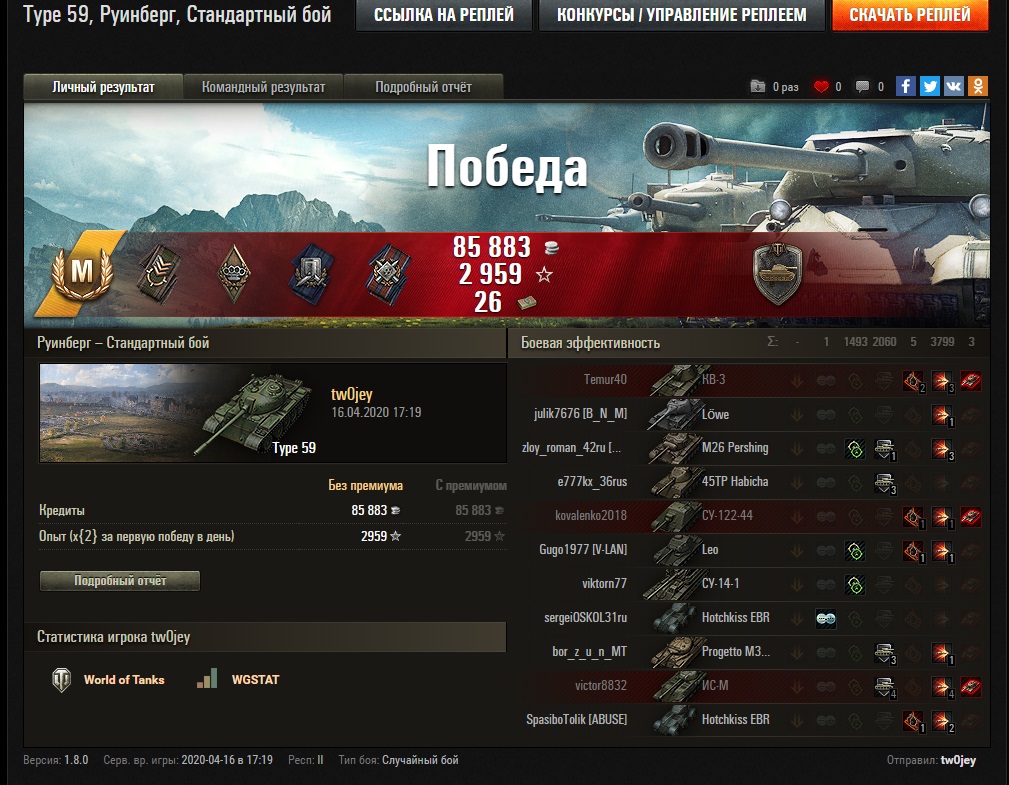Click Подробный отчёт button under credits
1009x785 pixels.
click(120, 580)
